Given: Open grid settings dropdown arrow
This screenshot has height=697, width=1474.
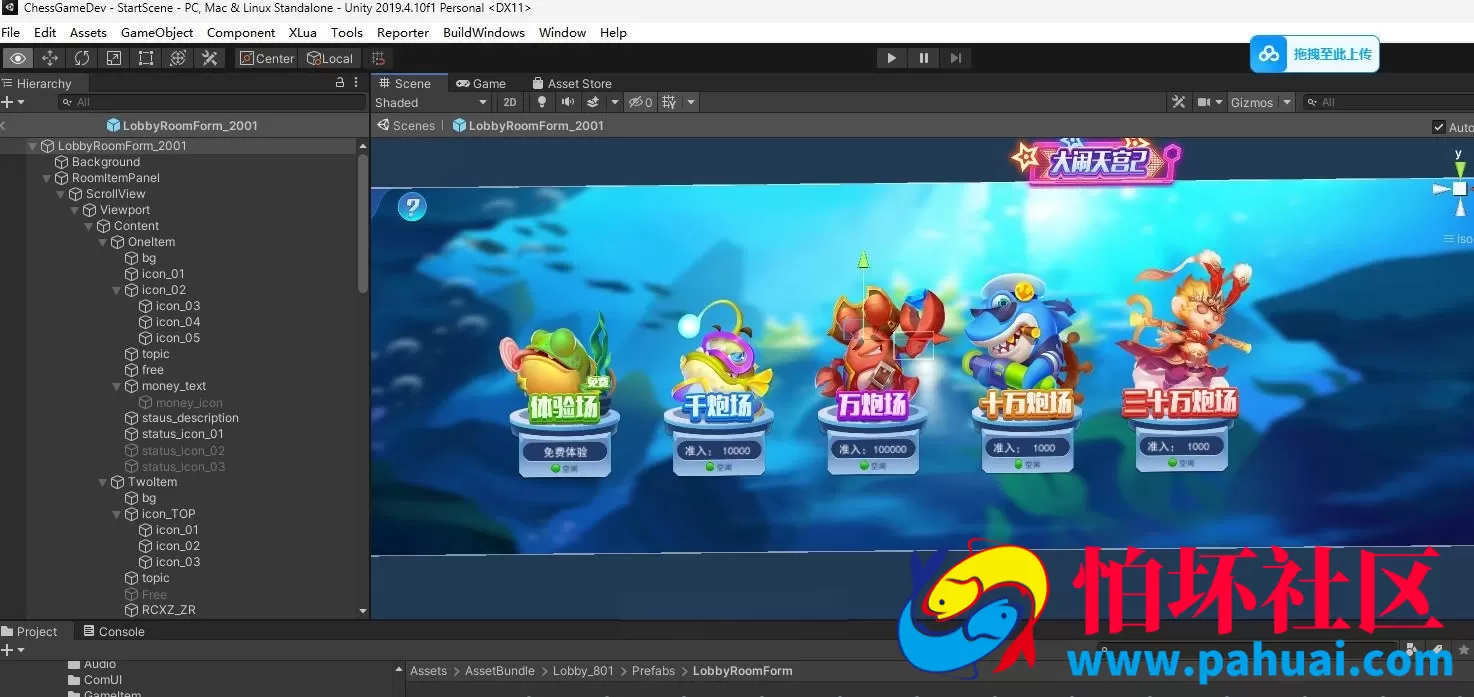Looking at the screenshot, I should point(691,102).
